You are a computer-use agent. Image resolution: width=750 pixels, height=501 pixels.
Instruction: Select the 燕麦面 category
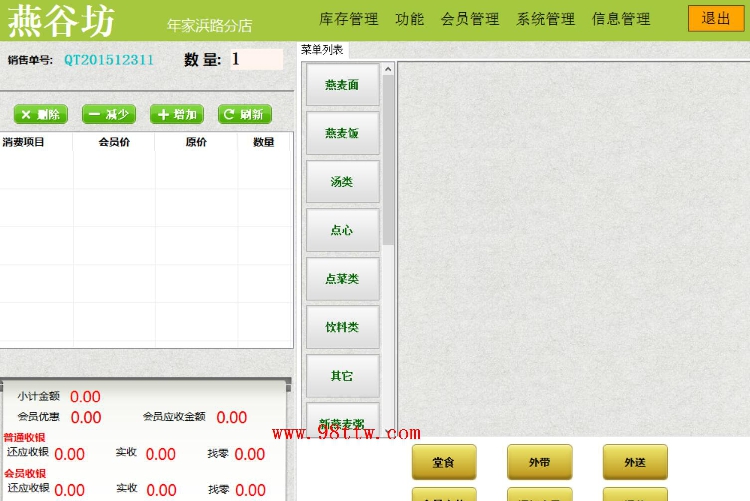coord(342,85)
